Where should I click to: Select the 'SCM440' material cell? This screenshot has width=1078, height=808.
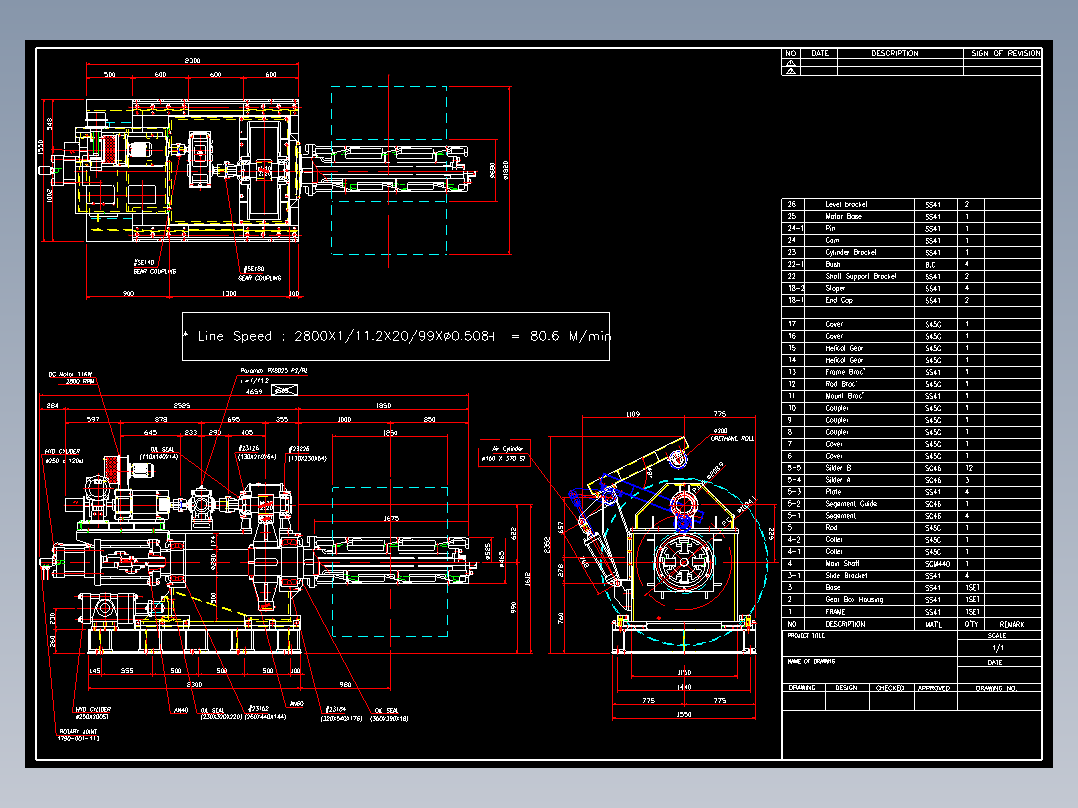[x=937, y=564]
